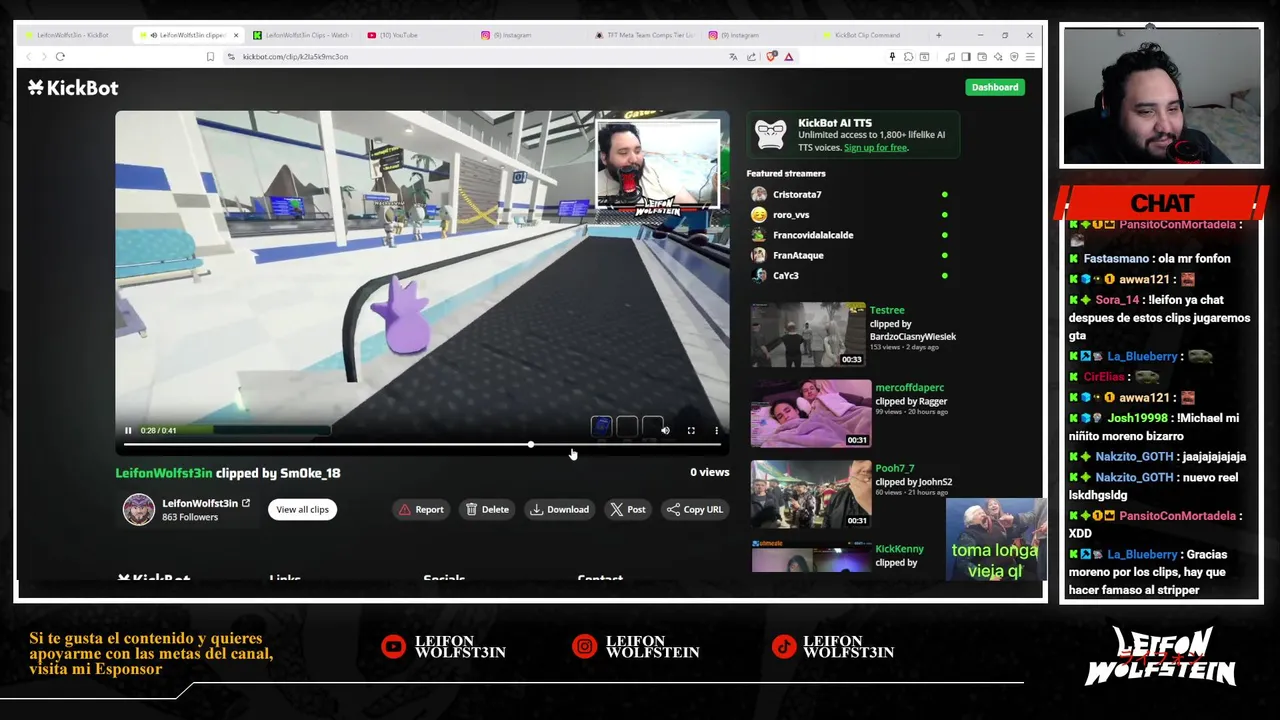Open featured streamer Cristorata7
The width and height of the screenshot is (1280, 720).
tap(796, 194)
